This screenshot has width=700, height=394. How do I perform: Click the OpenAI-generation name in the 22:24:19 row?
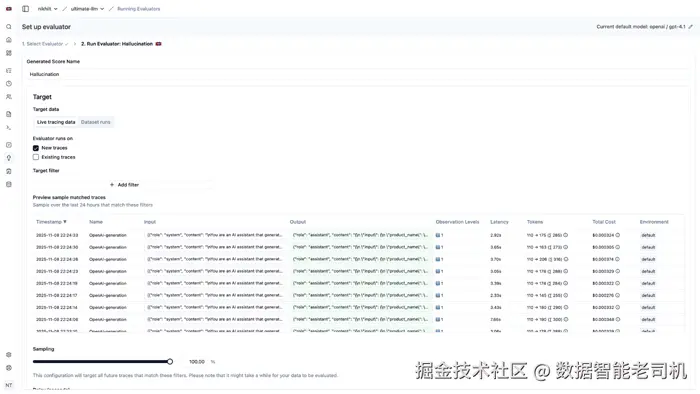click(x=108, y=283)
